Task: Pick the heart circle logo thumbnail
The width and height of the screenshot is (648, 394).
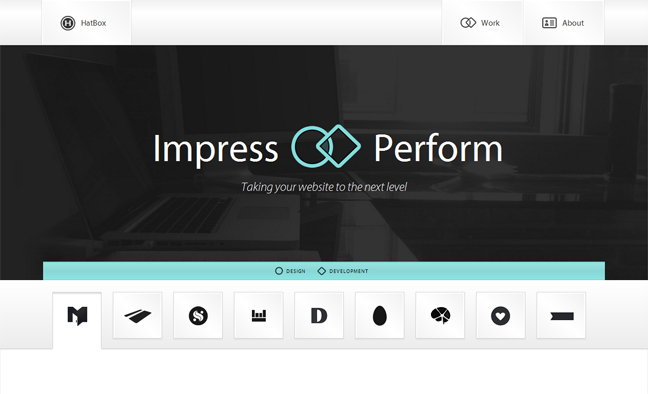Action: pyautogui.click(x=500, y=315)
